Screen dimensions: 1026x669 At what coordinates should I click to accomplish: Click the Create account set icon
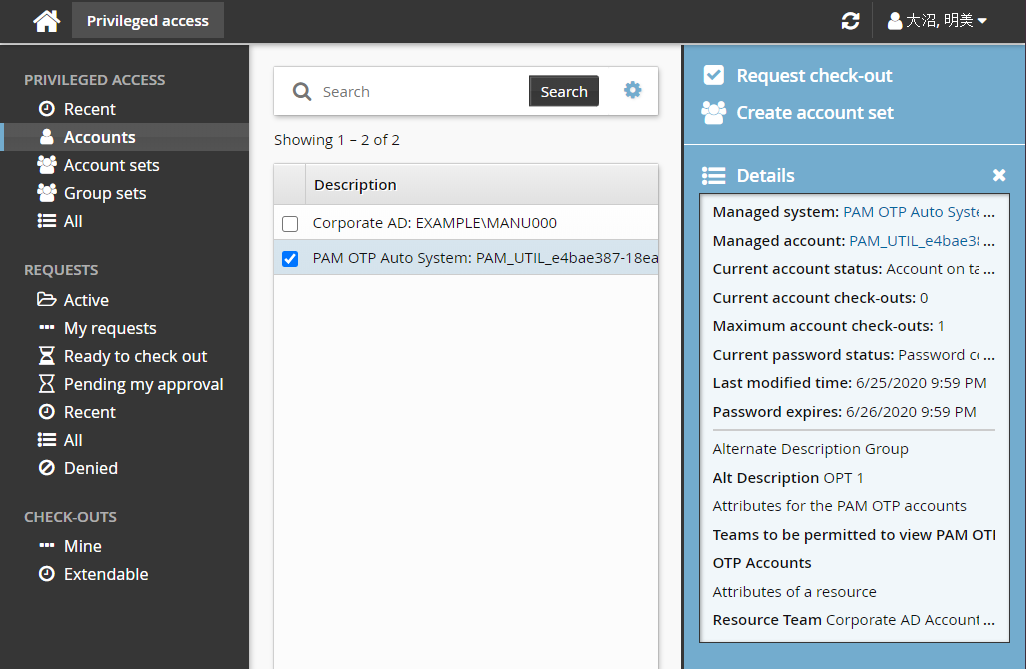[713, 112]
